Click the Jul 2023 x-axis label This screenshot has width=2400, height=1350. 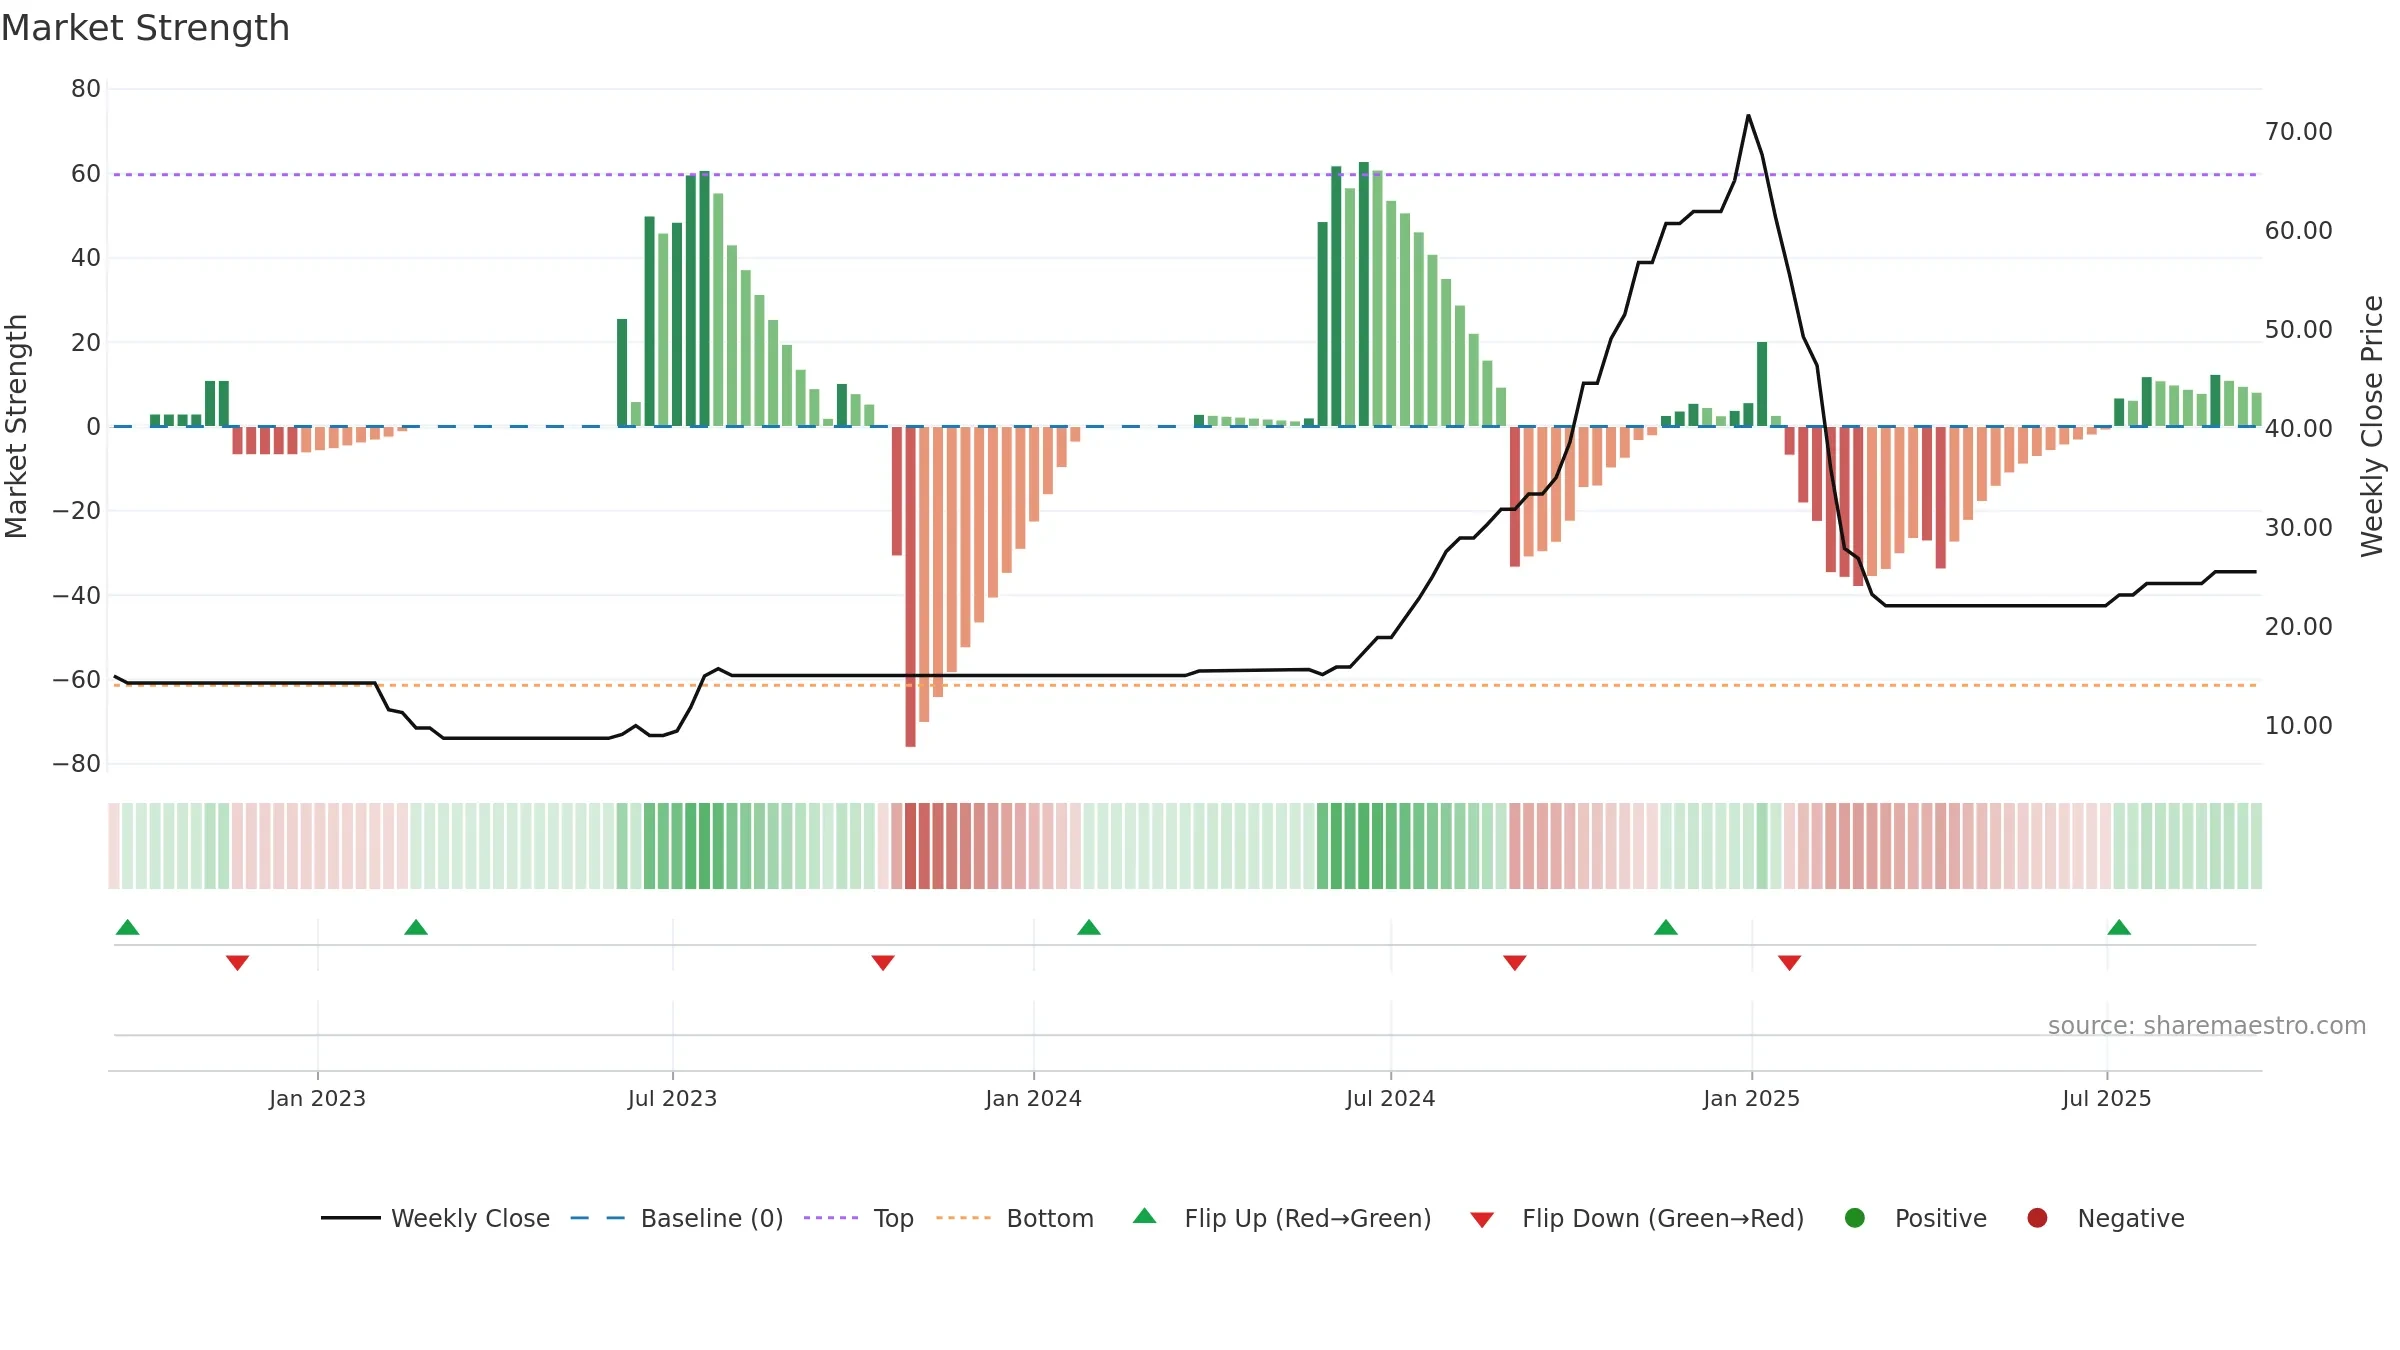673,1098
